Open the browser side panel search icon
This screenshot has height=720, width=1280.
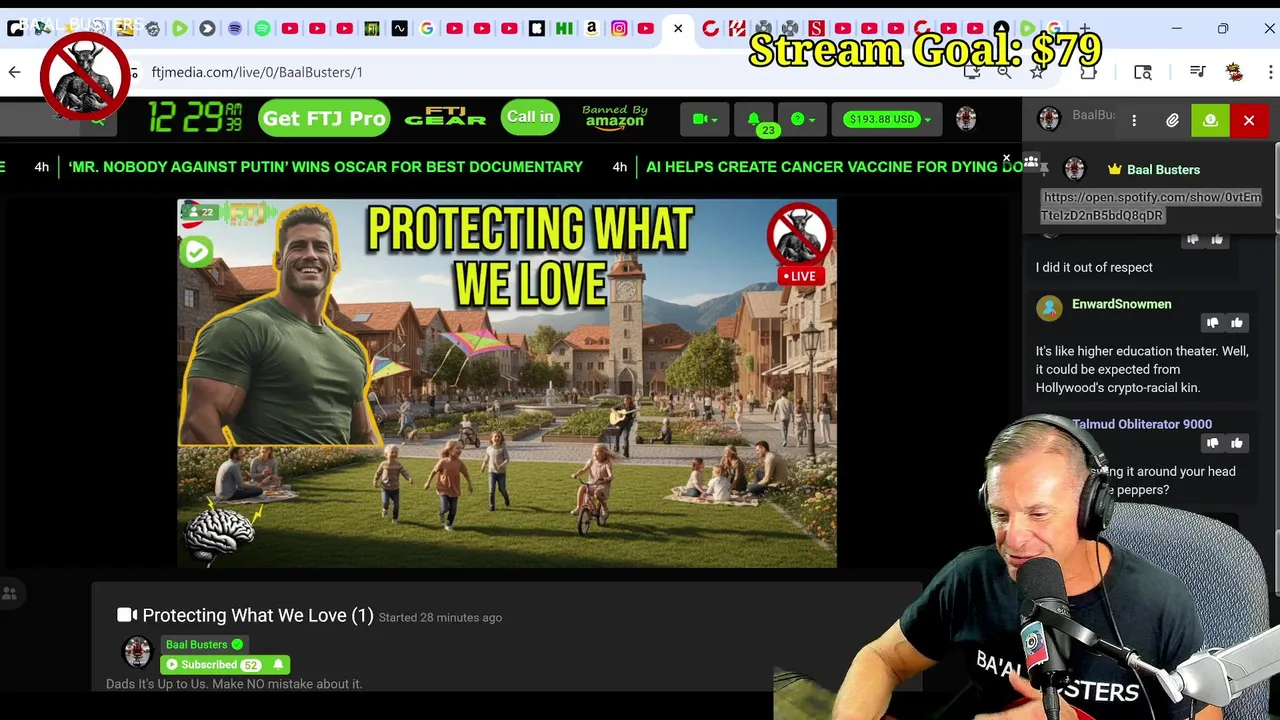tap(1143, 72)
